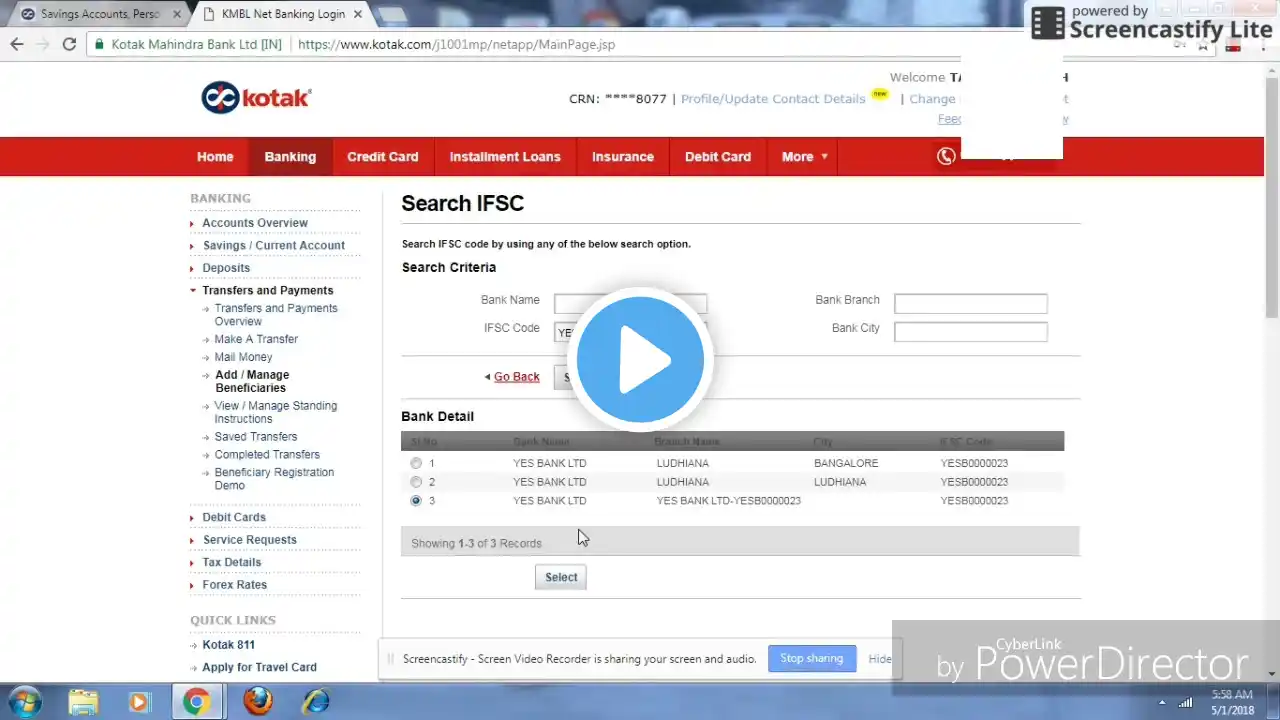Click the phone icon in the red bar
1280x720 pixels.
coord(946,156)
